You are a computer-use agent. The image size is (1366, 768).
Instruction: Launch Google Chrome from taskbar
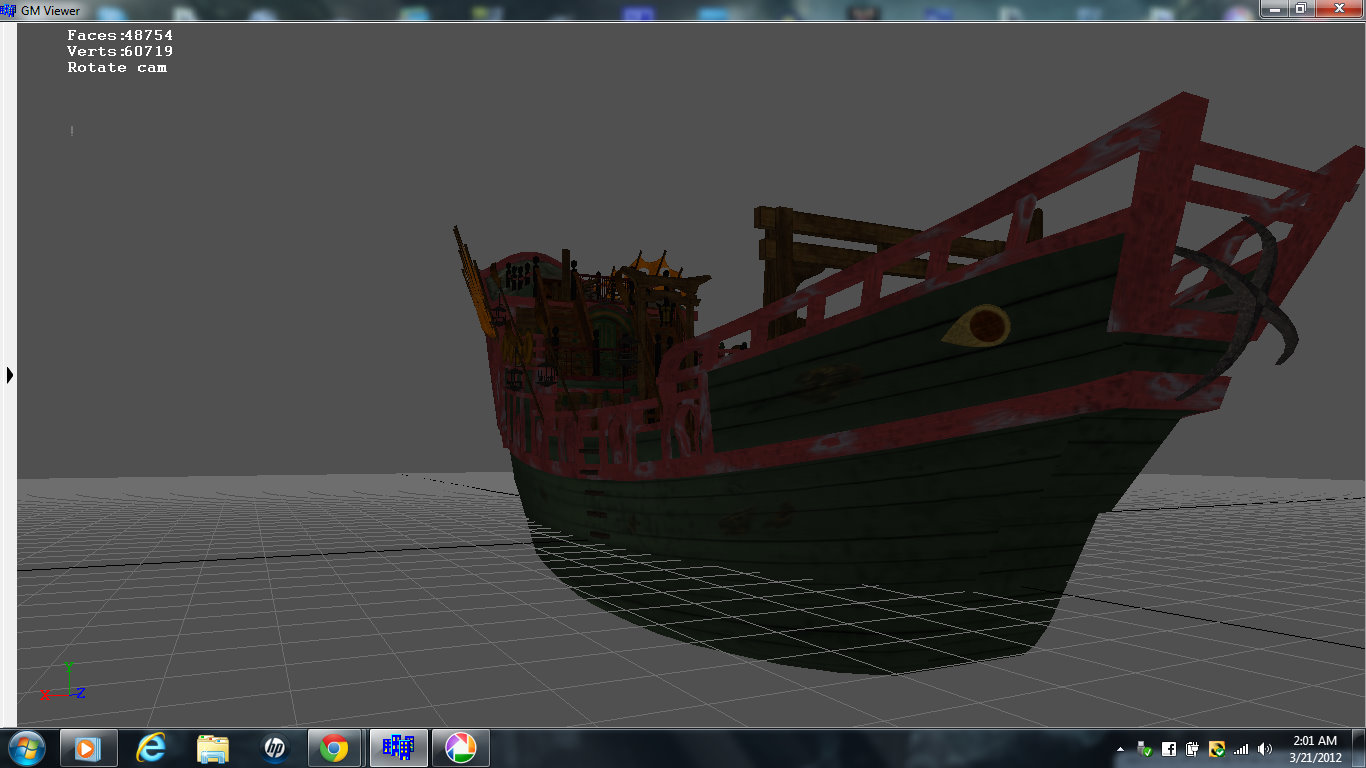[335, 748]
